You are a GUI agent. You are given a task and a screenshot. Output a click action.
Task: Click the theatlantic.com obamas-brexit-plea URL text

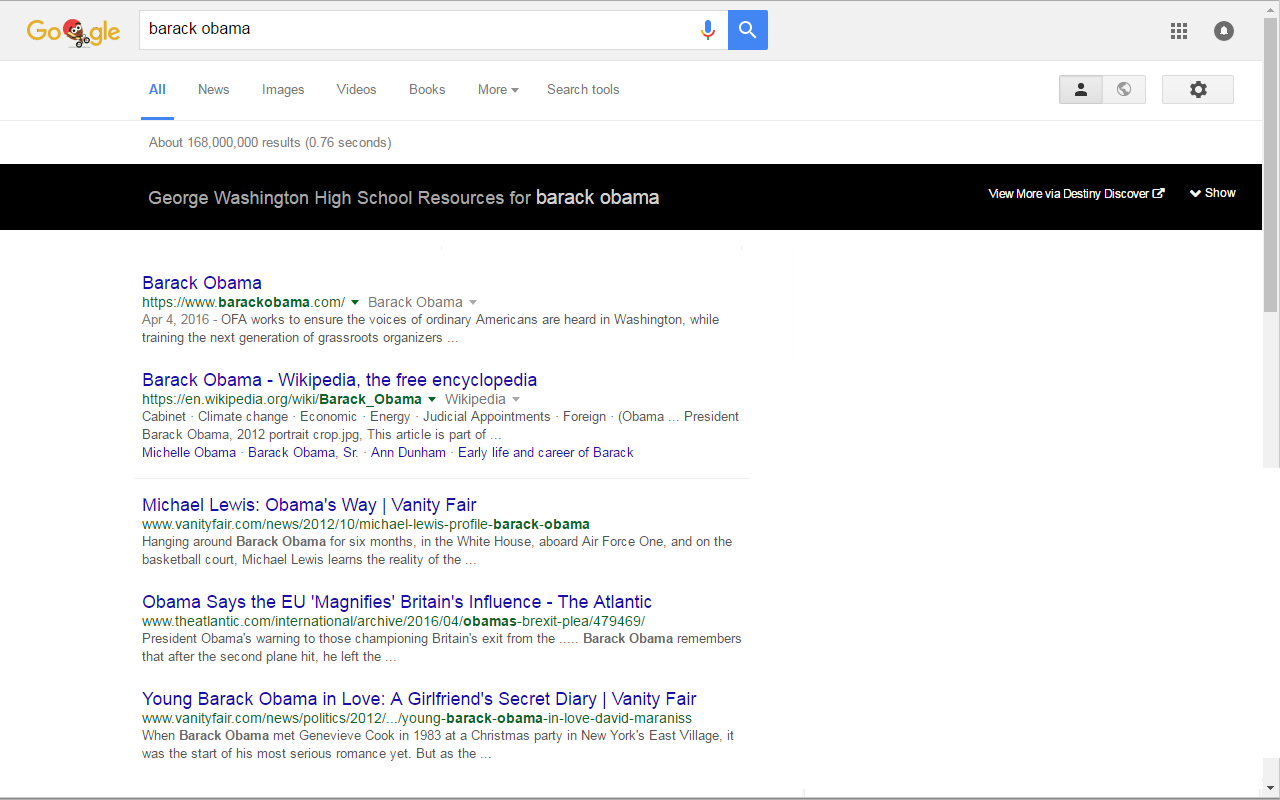click(393, 621)
